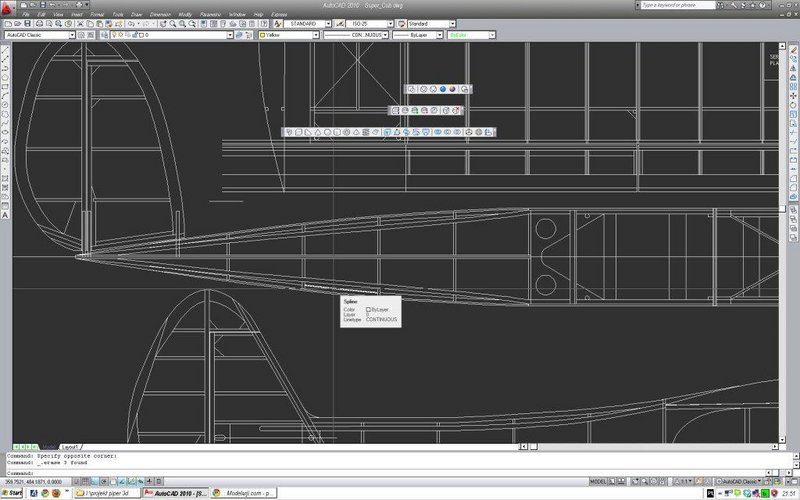Toggle Object Snap in status bar
This screenshot has height=500, width=800.
click(x=113, y=481)
